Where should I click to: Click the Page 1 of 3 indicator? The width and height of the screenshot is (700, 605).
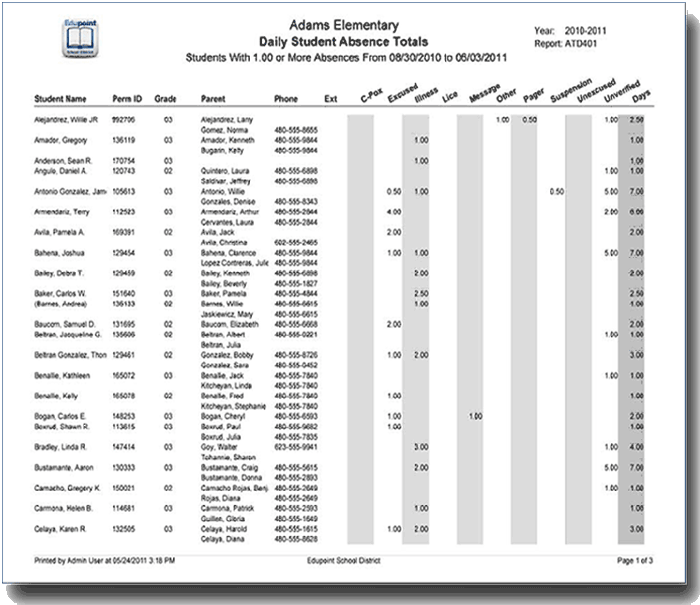tap(635, 560)
